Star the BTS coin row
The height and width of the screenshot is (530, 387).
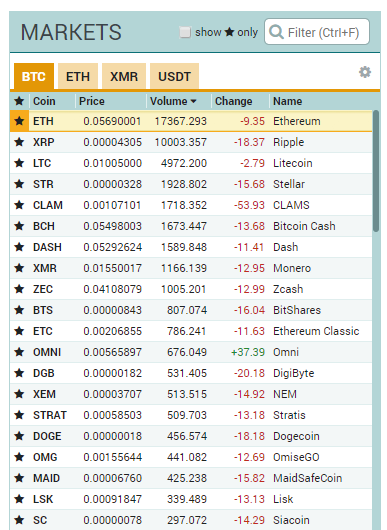click(19, 310)
